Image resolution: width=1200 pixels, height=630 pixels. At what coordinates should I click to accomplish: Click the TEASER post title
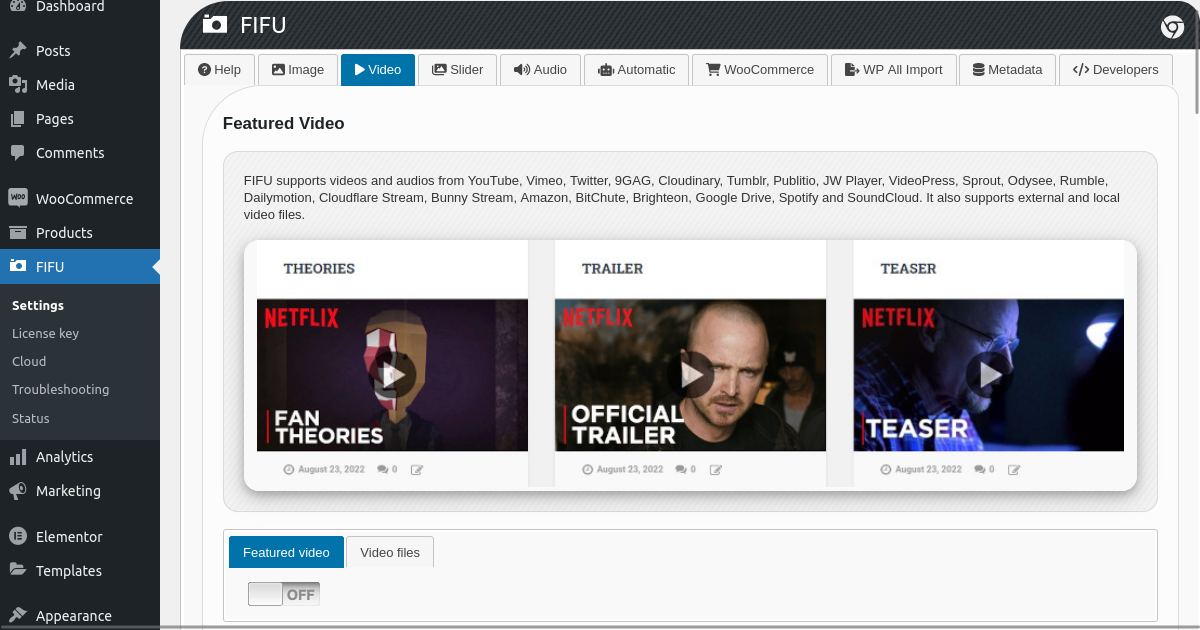tap(908, 268)
